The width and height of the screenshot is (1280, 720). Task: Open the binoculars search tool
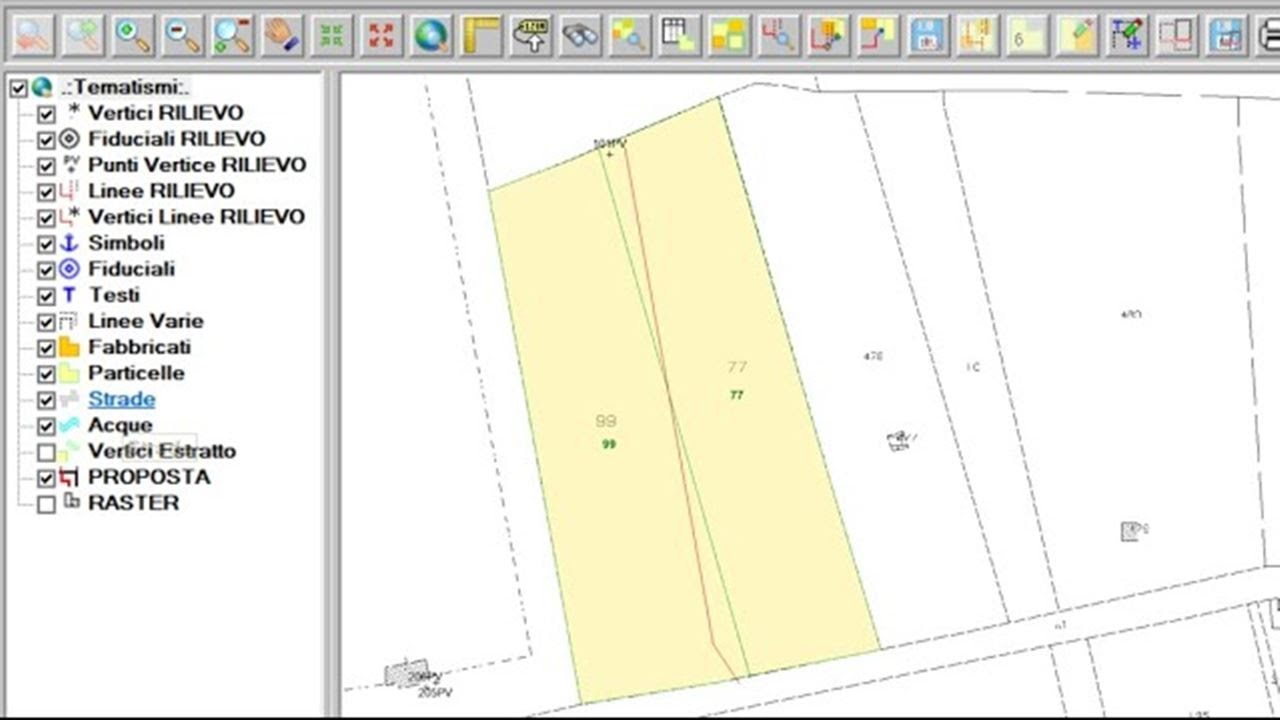point(580,36)
